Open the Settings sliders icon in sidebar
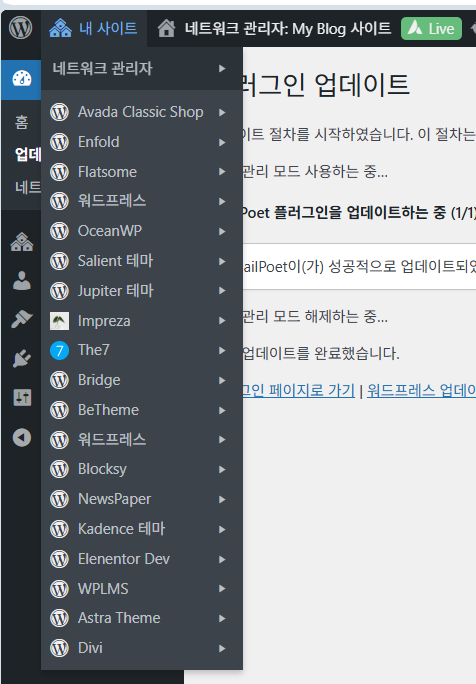Screen dimensions: 476x684 point(22,398)
